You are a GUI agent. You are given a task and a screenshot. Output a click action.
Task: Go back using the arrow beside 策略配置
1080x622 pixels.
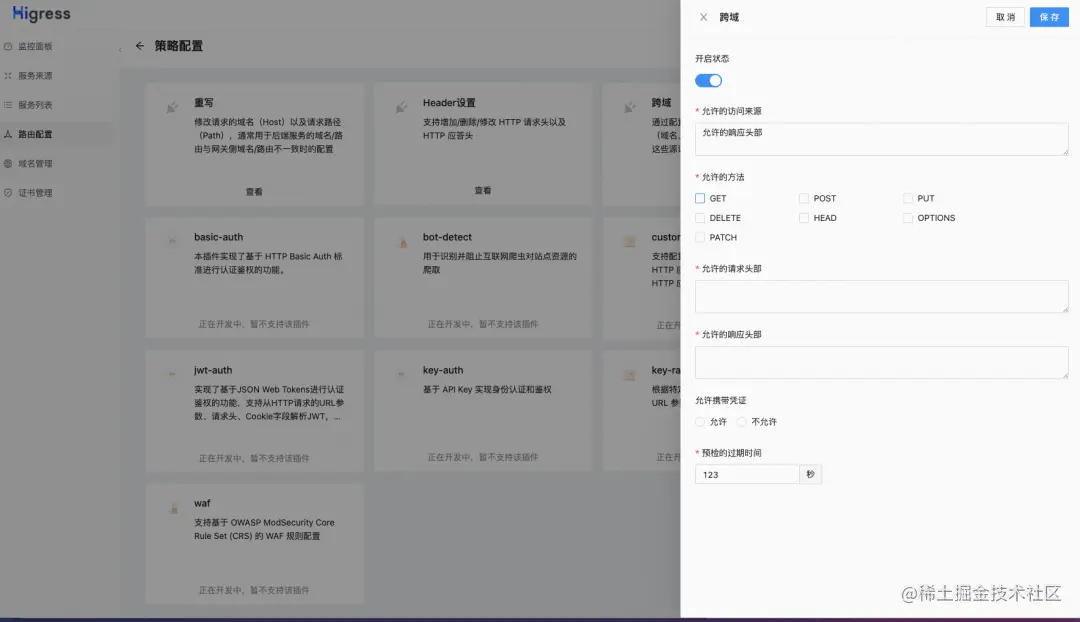point(140,45)
